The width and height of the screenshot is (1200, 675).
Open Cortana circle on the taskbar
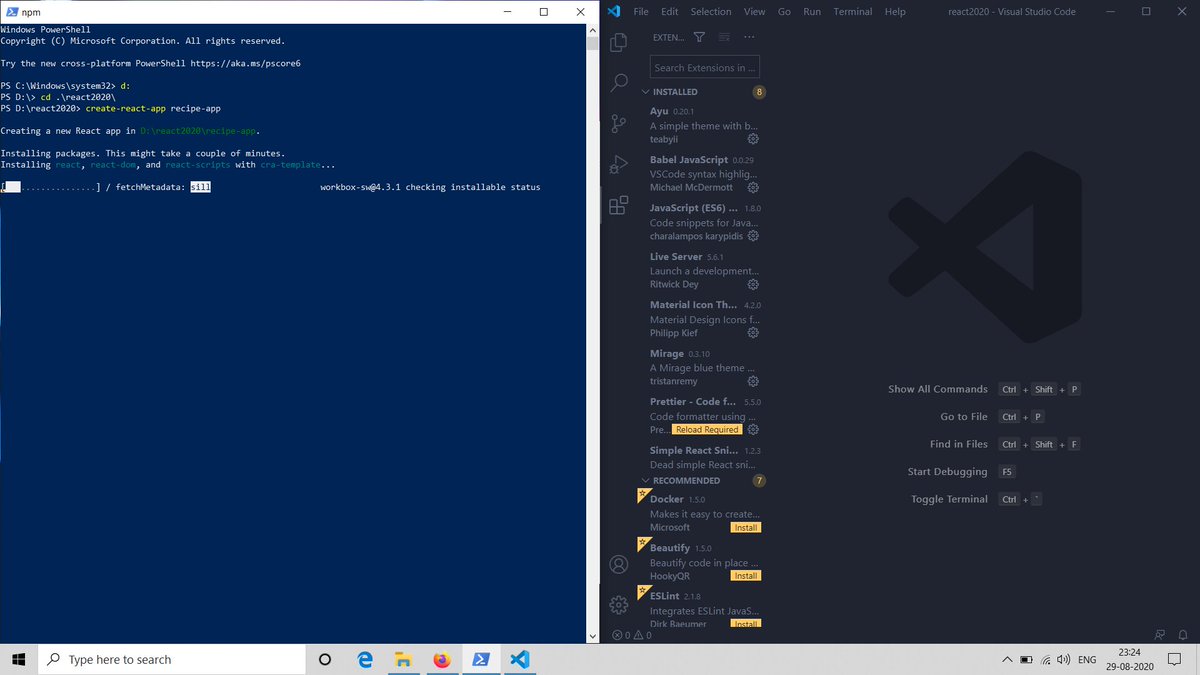325,660
